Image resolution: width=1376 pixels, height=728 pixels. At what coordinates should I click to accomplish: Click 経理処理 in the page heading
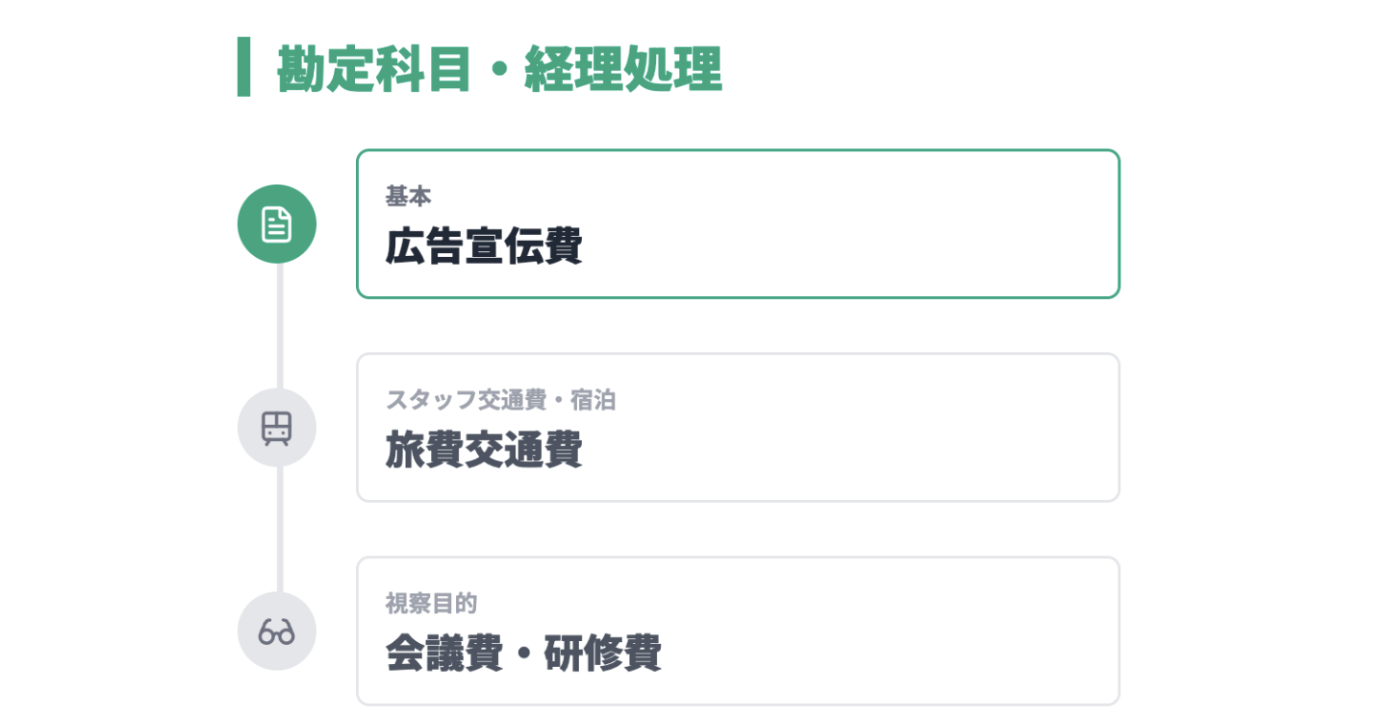[x=622, y=69]
